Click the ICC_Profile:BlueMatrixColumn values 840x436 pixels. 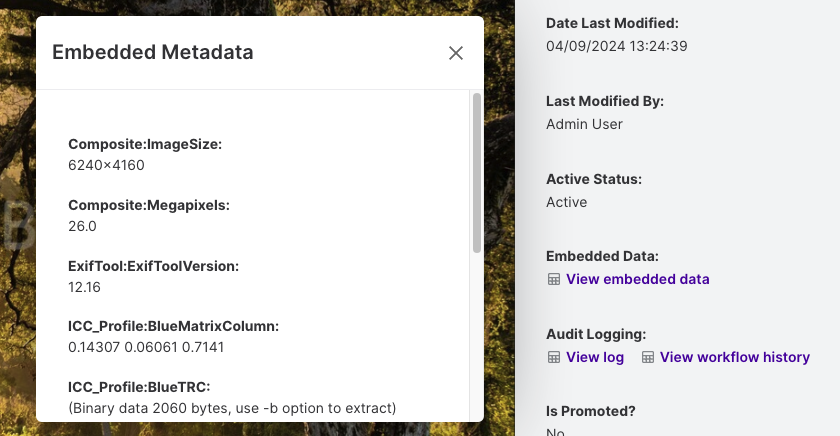[x=146, y=347]
